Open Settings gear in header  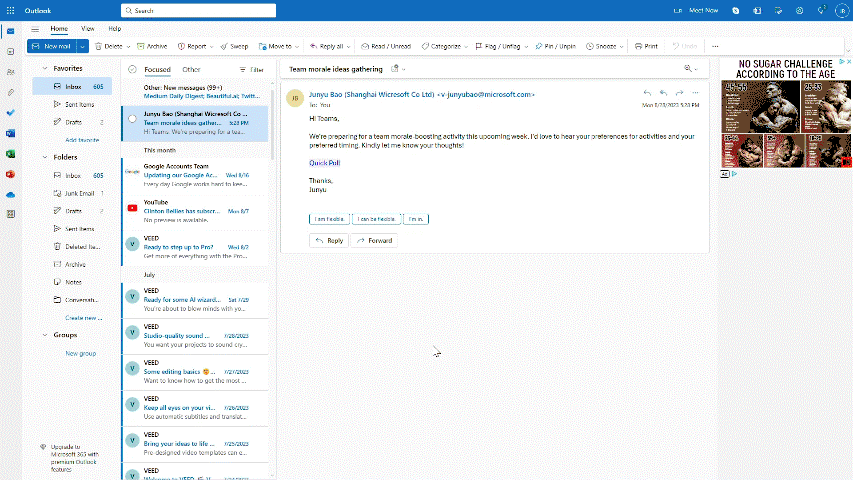click(799, 10)
